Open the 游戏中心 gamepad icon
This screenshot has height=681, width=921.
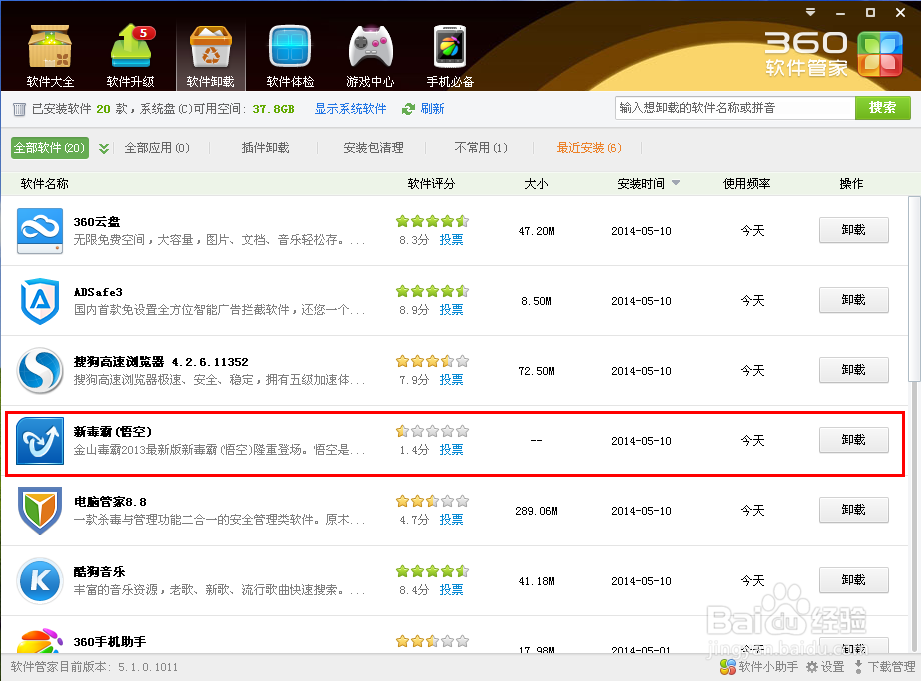370,55
